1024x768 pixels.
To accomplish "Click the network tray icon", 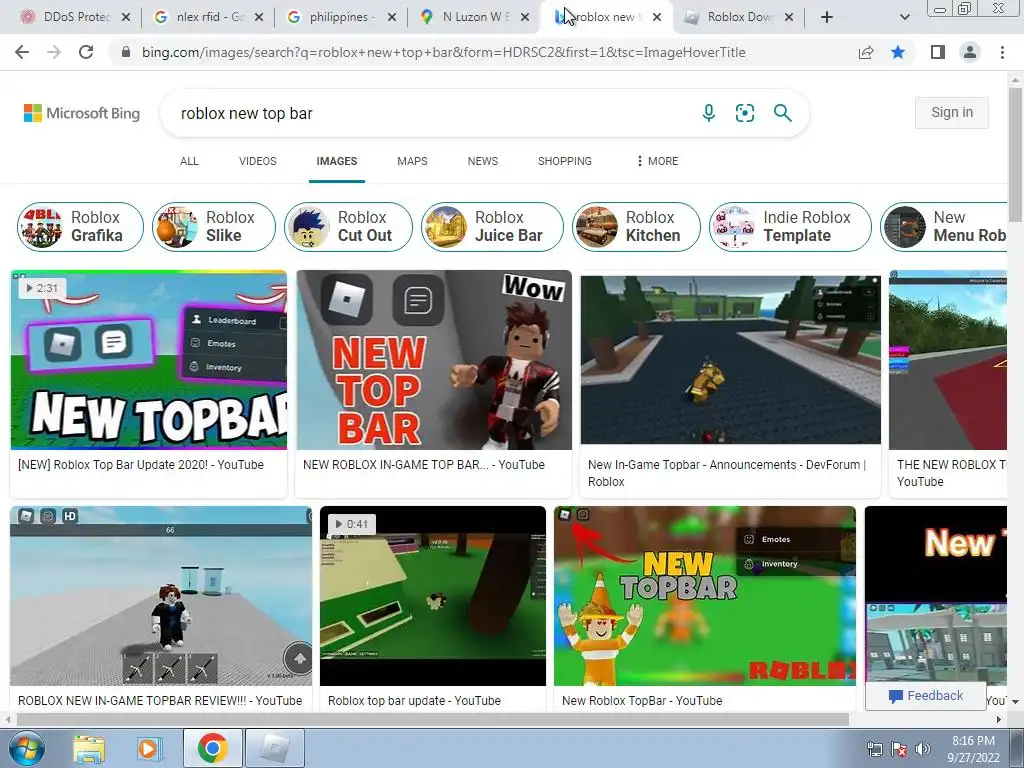I will click(874, 749).
